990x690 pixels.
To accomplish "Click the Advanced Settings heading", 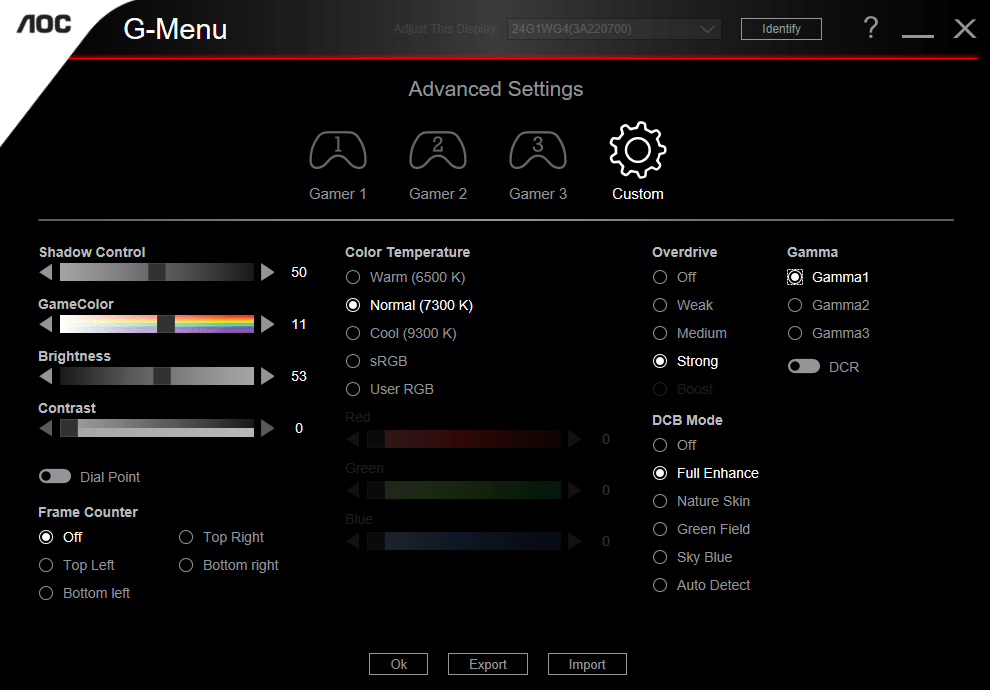I will coord(496,89).
